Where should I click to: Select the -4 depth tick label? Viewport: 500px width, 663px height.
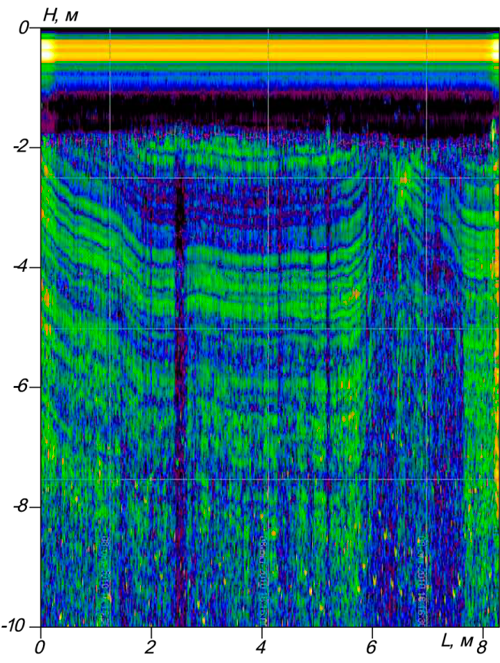coord(20,267)
